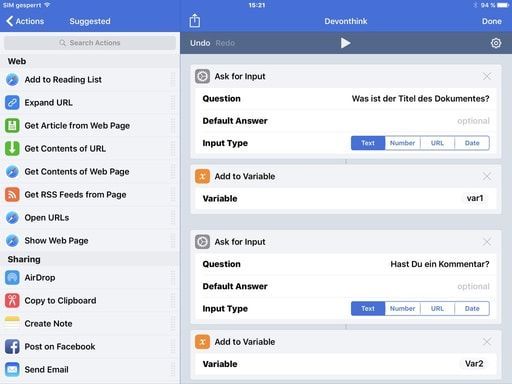Switch to the Suggested tab
Viewport: 512px width, 384px height.
coord(90,21)
